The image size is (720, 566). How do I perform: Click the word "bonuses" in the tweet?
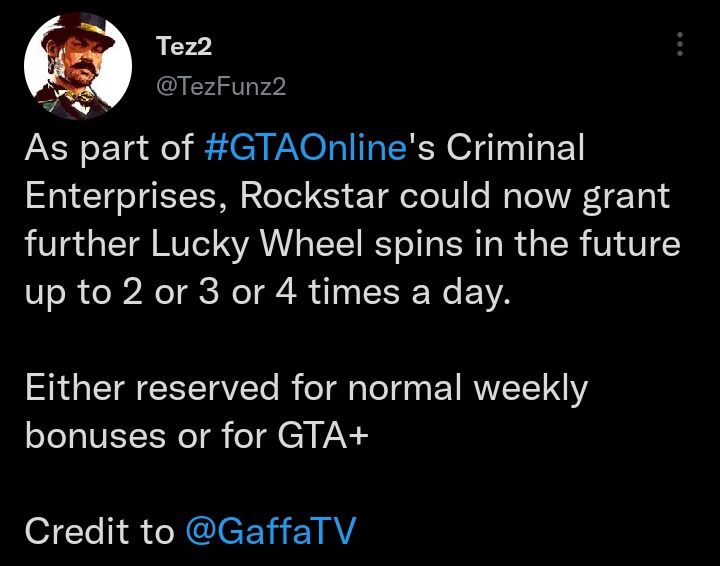coord(95,435)
